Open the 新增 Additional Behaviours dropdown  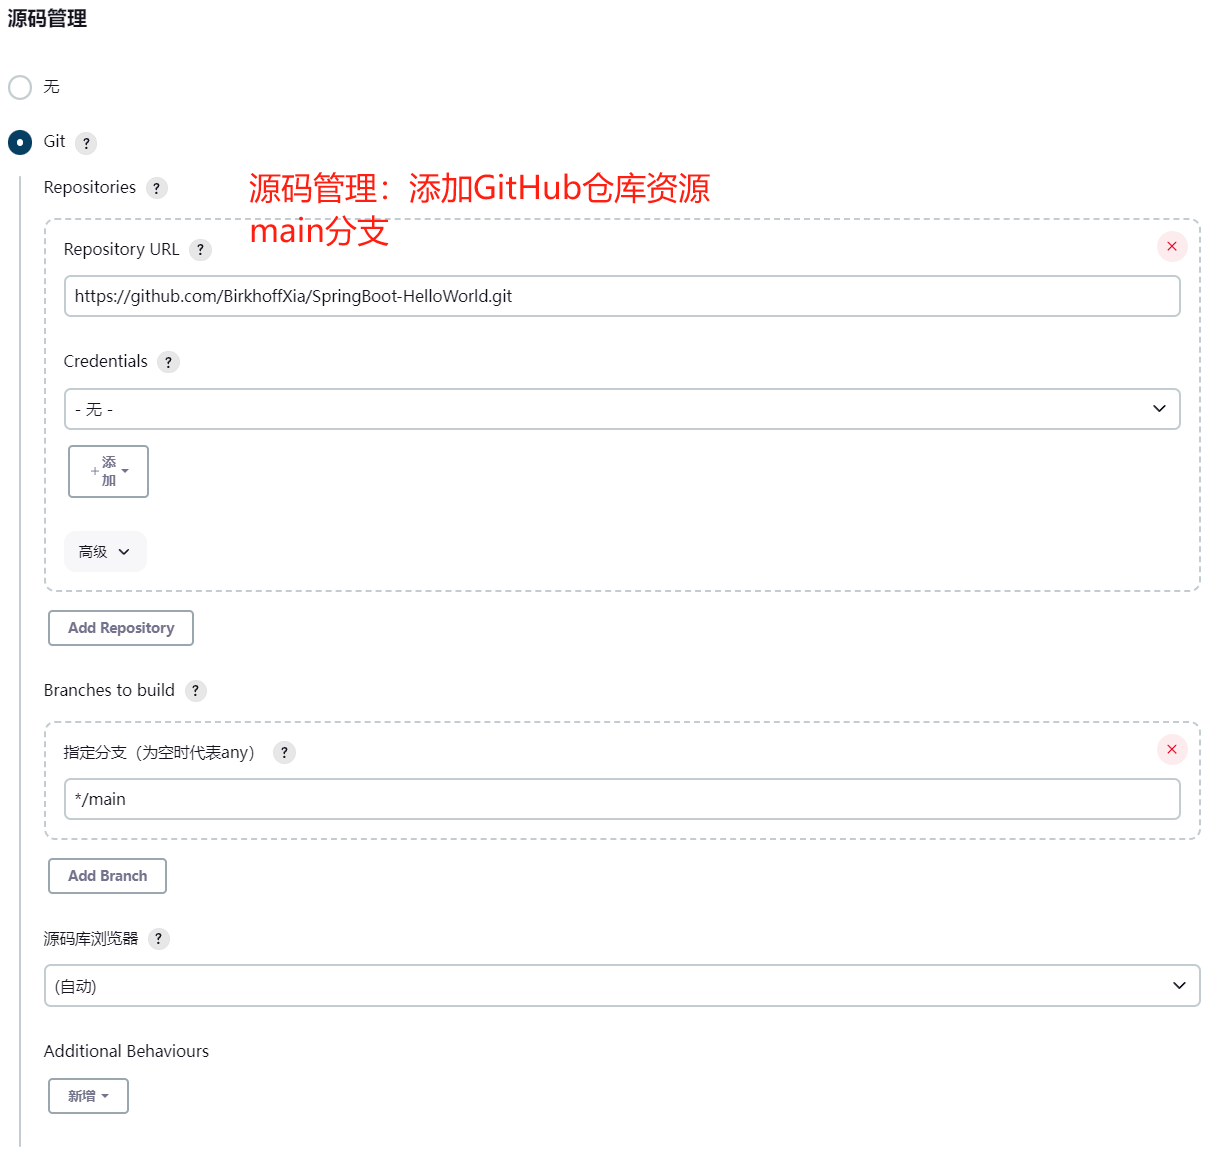coord(88,1096)
